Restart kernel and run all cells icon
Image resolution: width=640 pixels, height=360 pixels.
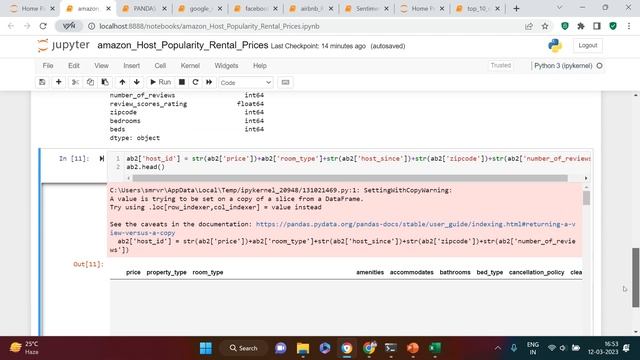point(209,82)
